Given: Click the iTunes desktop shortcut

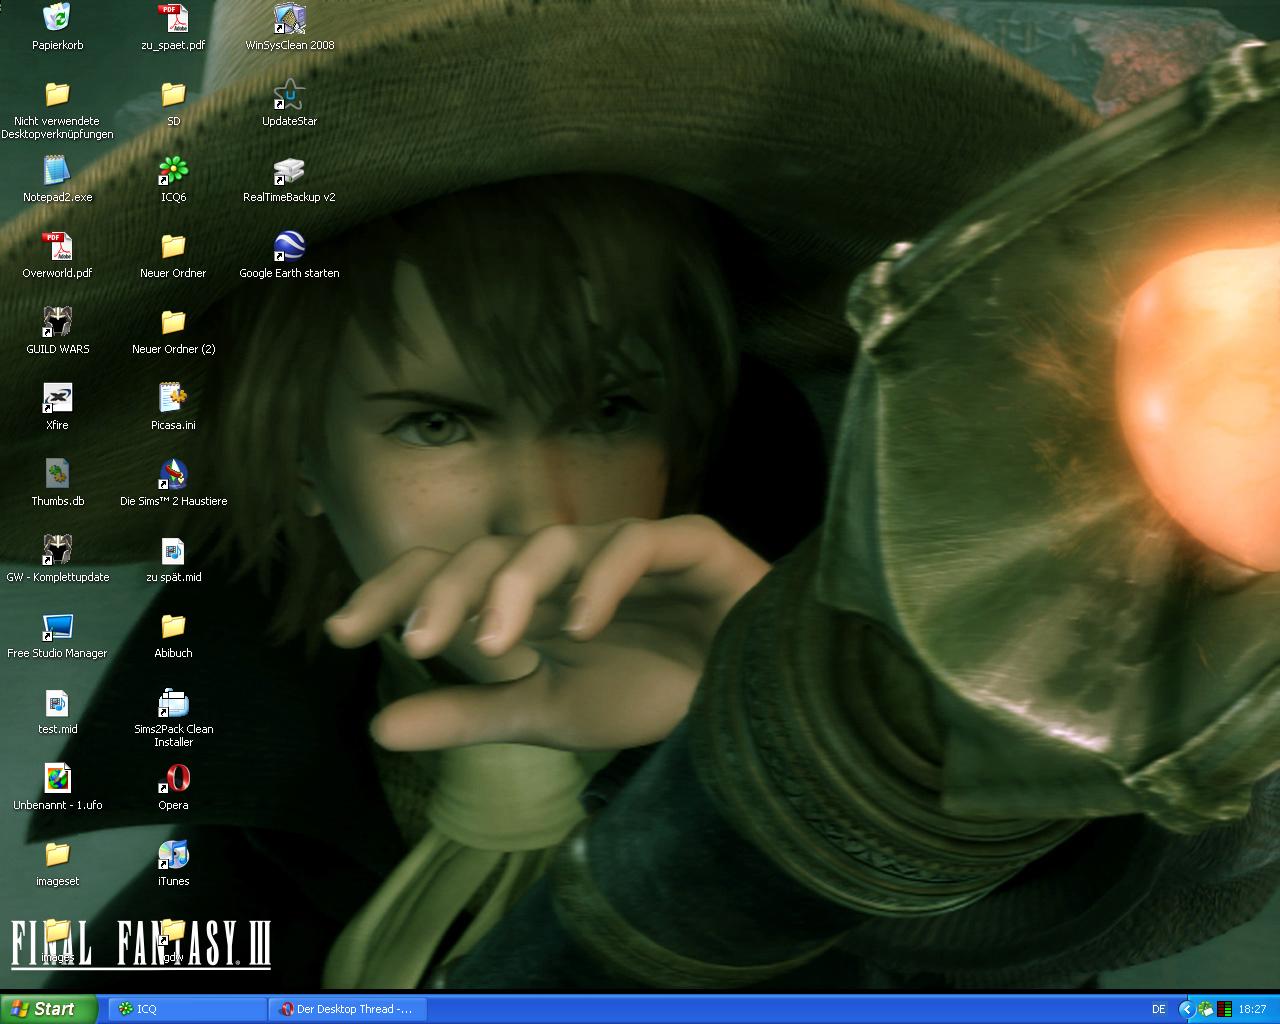Looking at the screenshot, I should coord(173,855).
